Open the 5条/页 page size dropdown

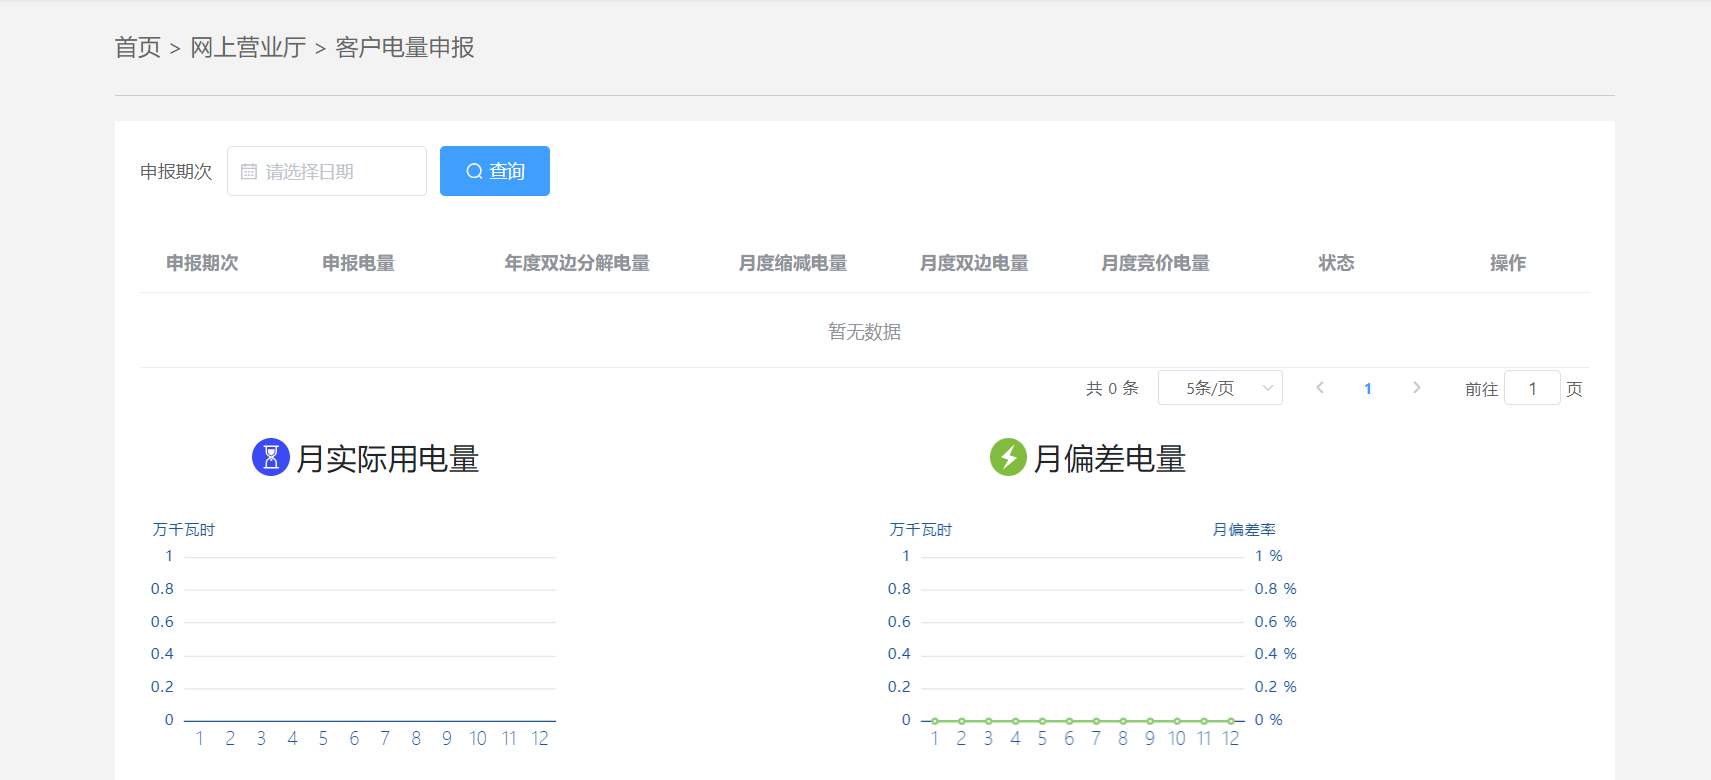pyautogui.click(x=1220, y=388)
